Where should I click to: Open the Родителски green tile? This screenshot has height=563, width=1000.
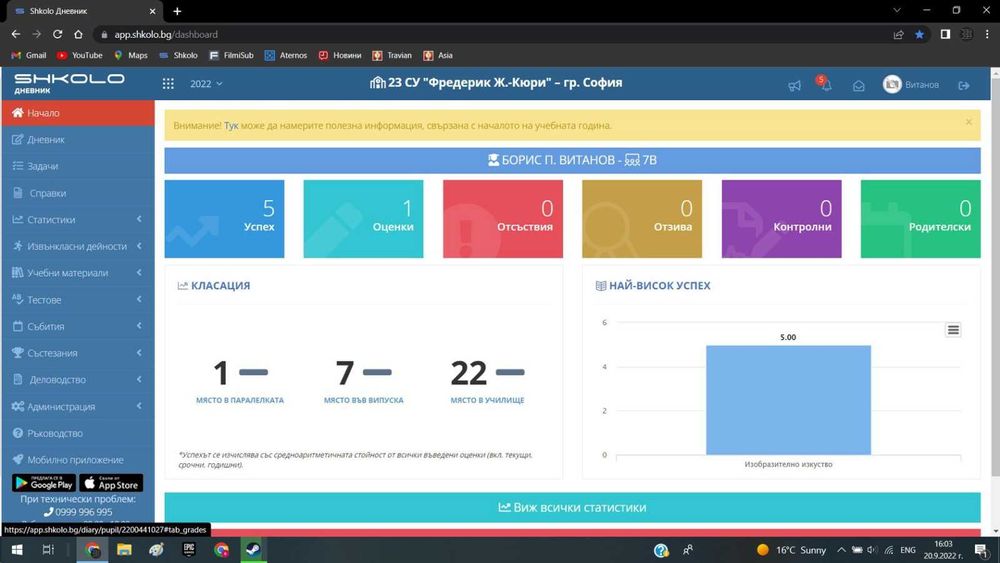(x=921, y=219)
